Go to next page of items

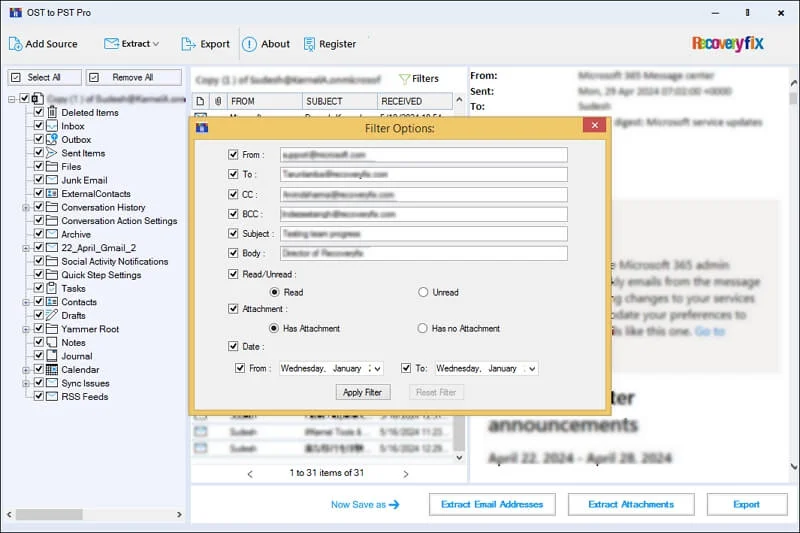(406, 474)
